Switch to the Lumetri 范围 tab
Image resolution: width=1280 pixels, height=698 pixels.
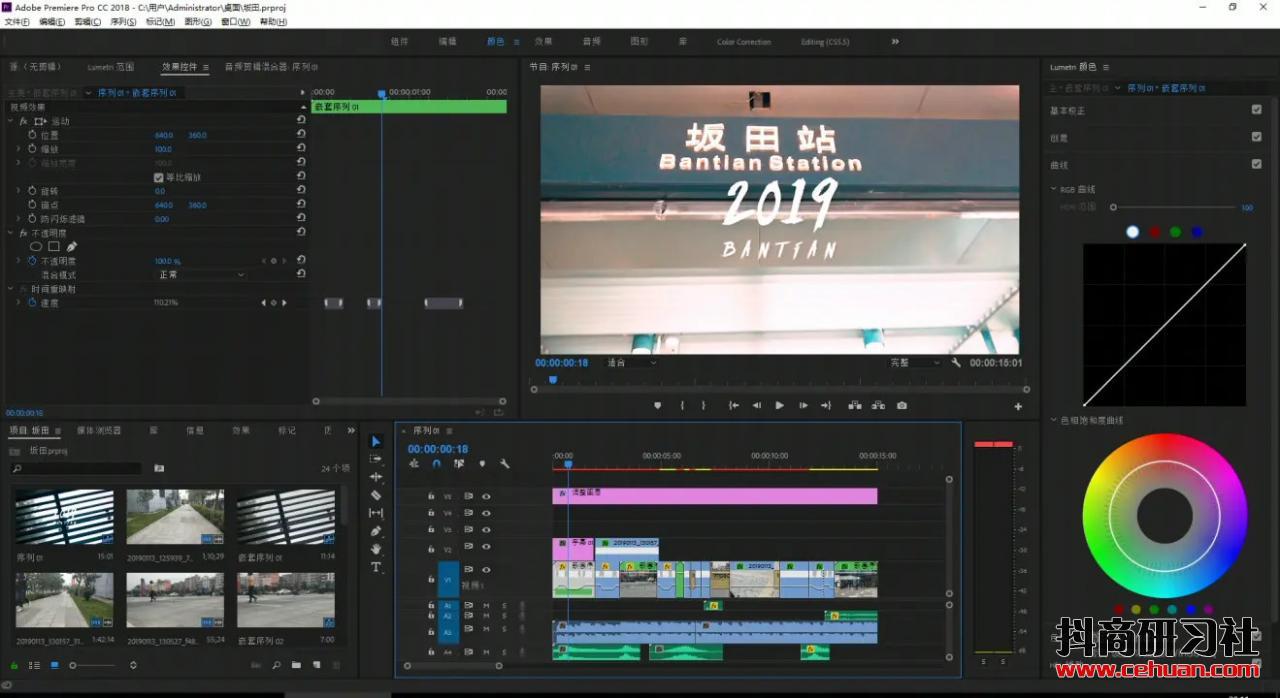(110, 67)
